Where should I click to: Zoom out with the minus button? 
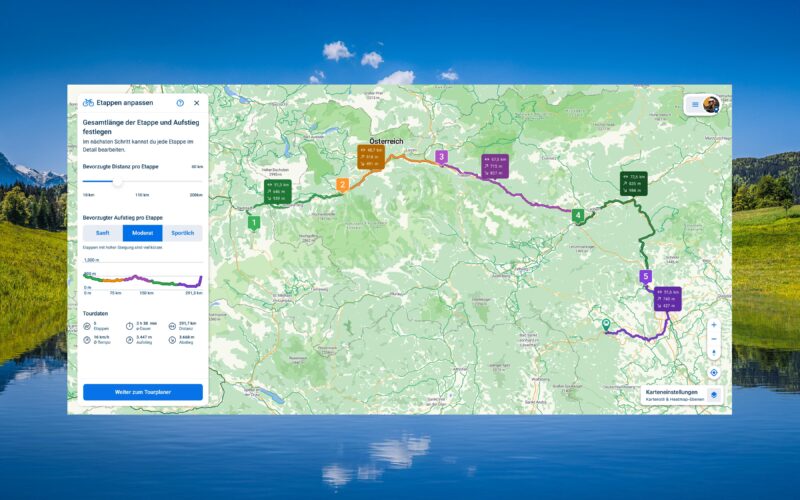[x=714, y=339]
